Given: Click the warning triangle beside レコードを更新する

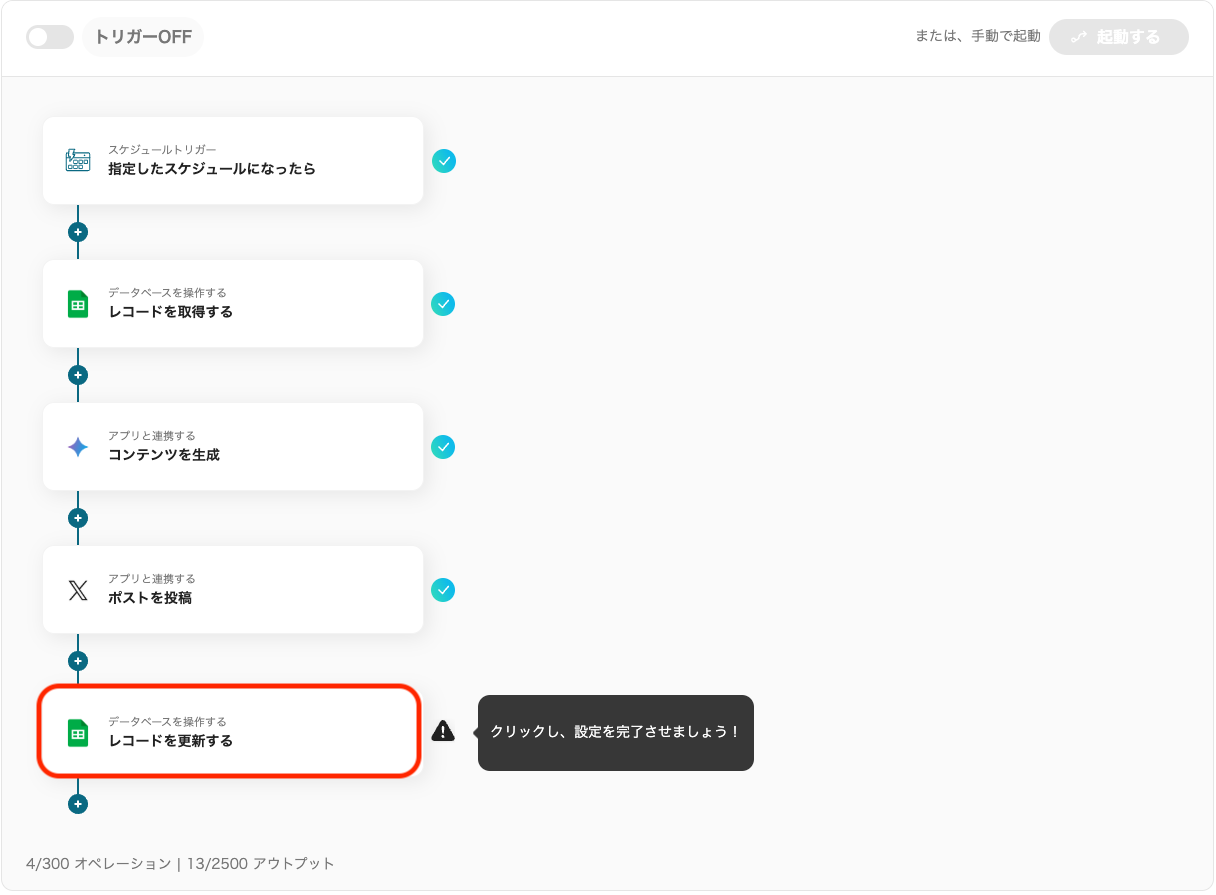Looking at the screenshot, I should (443, 732).
